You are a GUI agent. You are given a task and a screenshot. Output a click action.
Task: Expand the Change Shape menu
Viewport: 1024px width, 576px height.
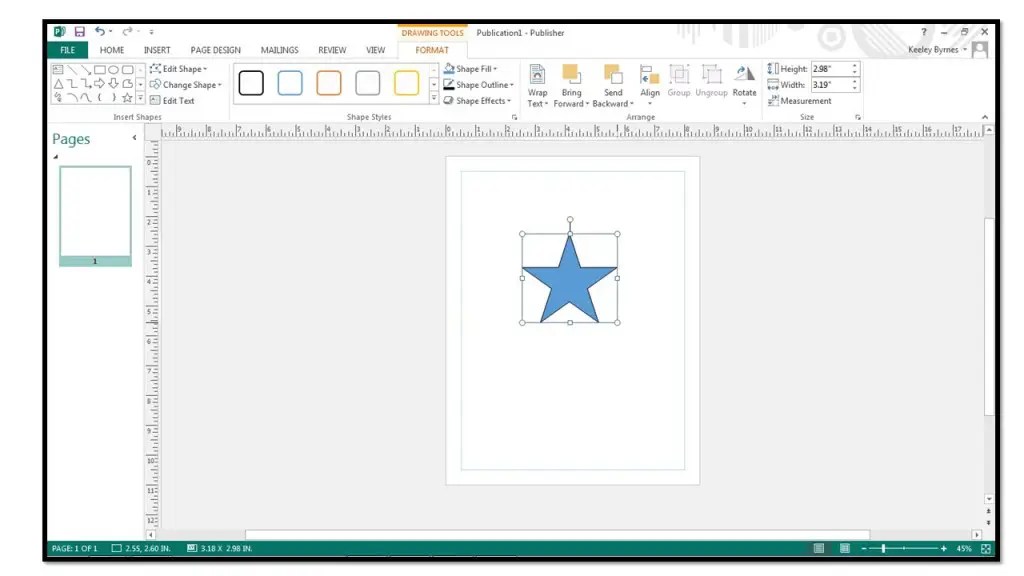click(186, 84)
